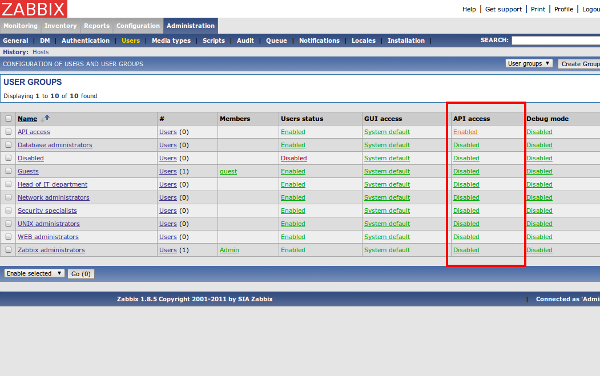Switch to the Monitoring tab
The image size is (600, 376).
[21, 26]
